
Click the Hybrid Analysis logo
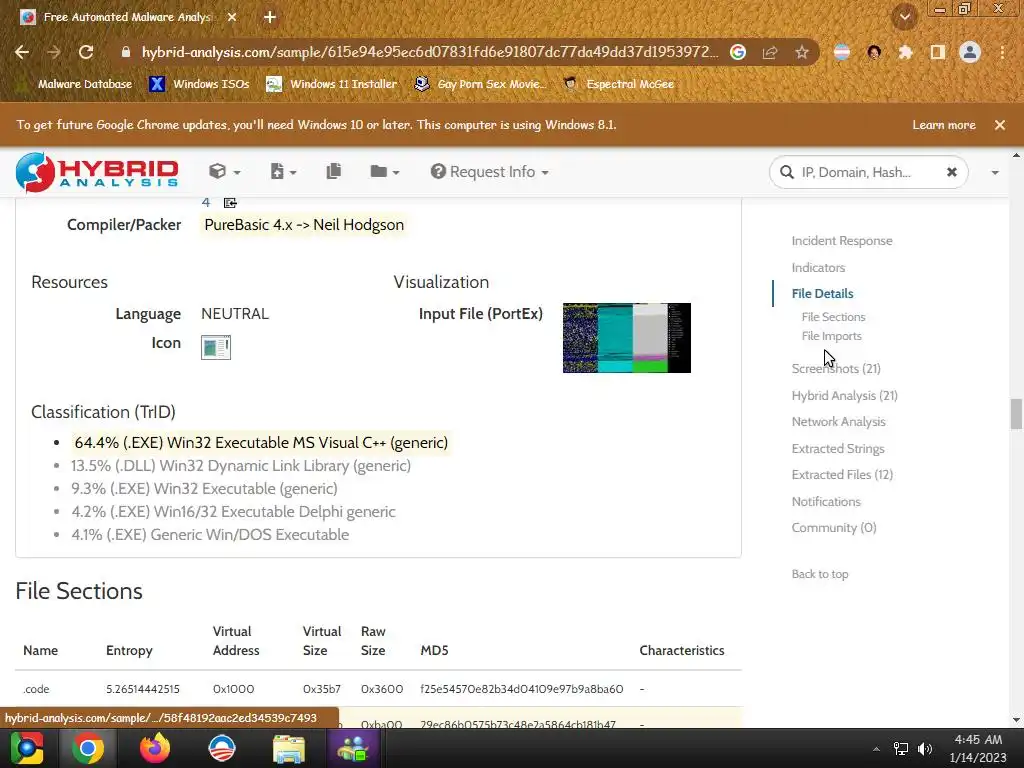click(x=97, y=172)
